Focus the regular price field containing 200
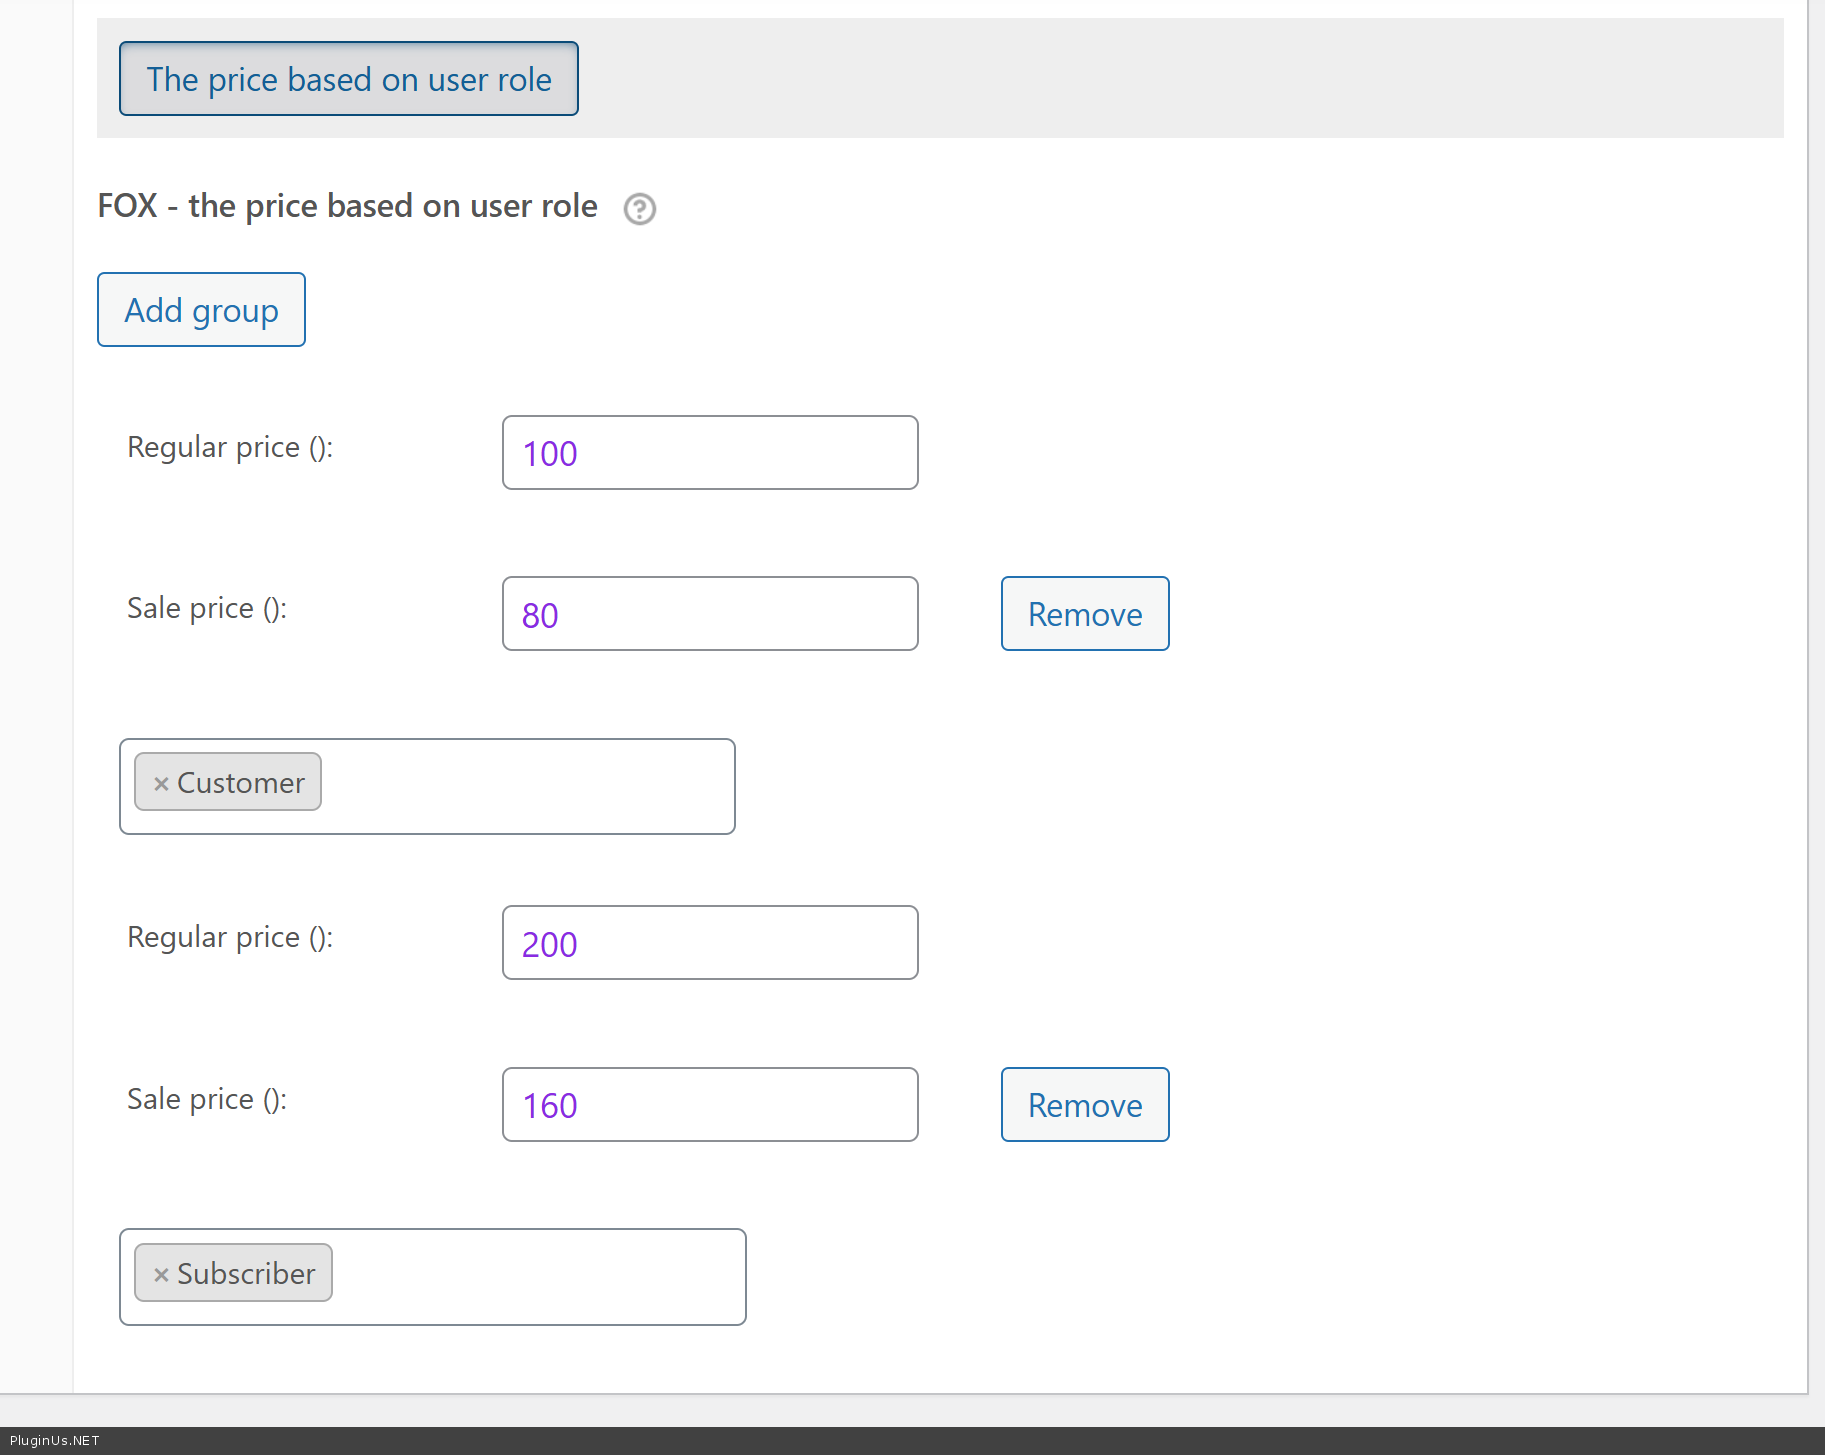 (709, 943)
